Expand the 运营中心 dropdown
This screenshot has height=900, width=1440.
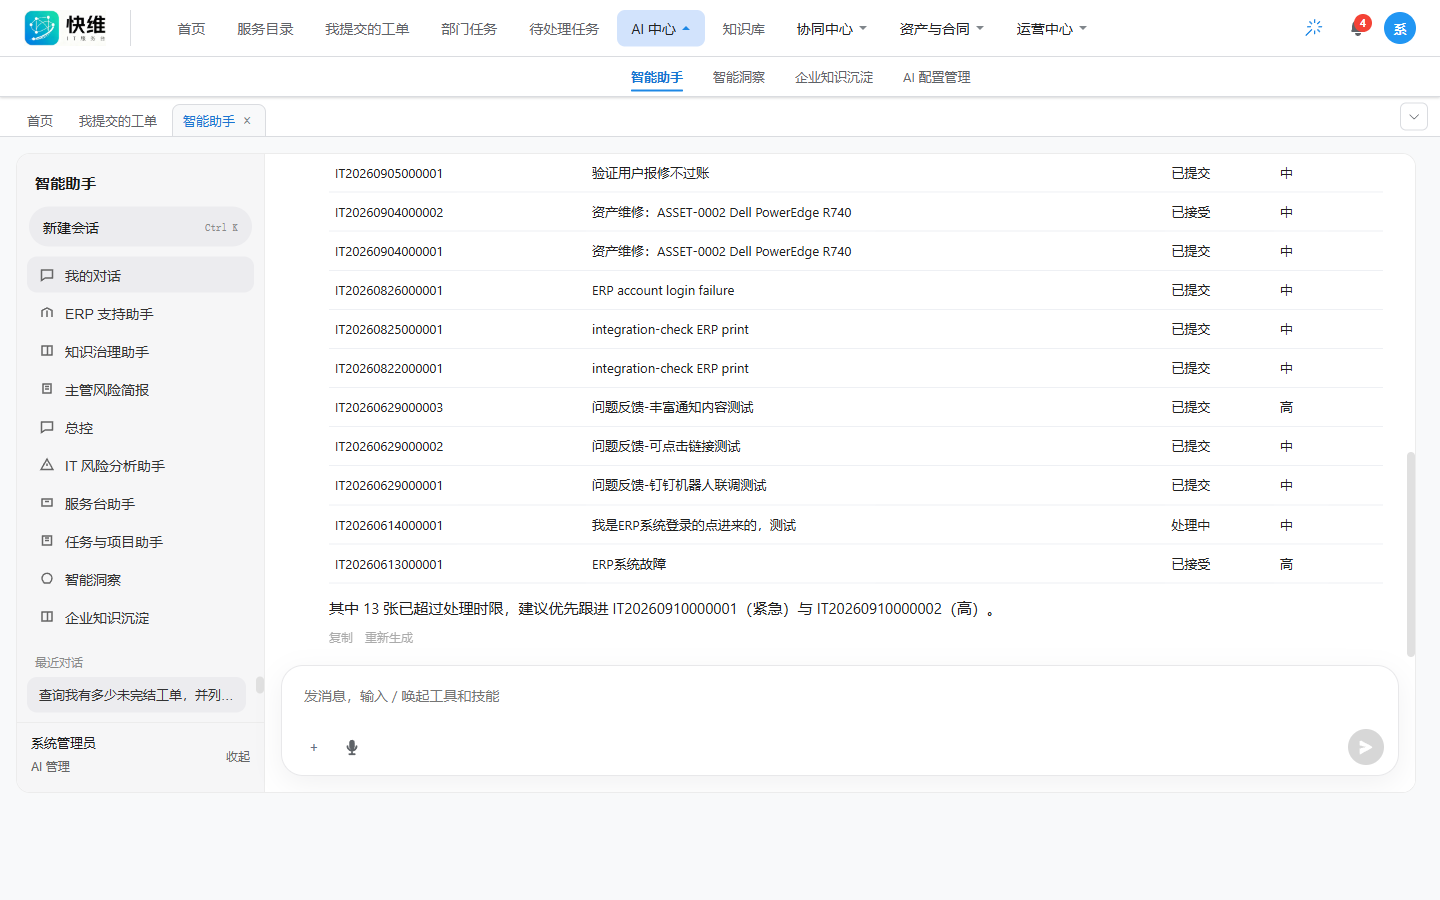[x=1052, y=29]
